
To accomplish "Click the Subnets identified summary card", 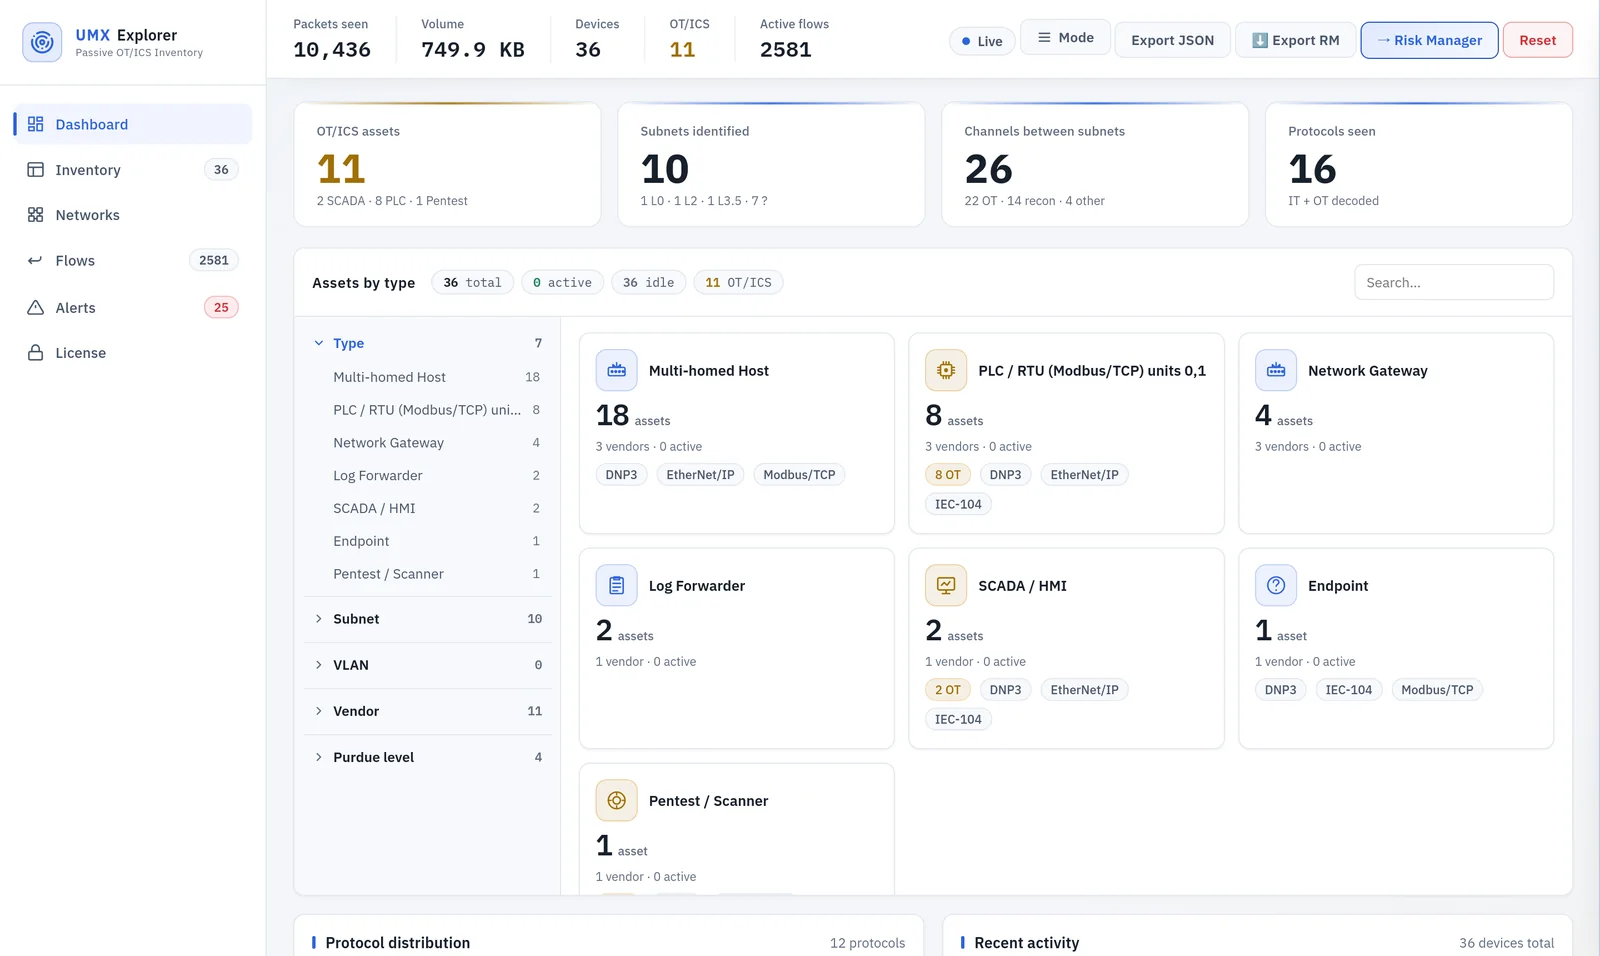I will pos(771,164).
